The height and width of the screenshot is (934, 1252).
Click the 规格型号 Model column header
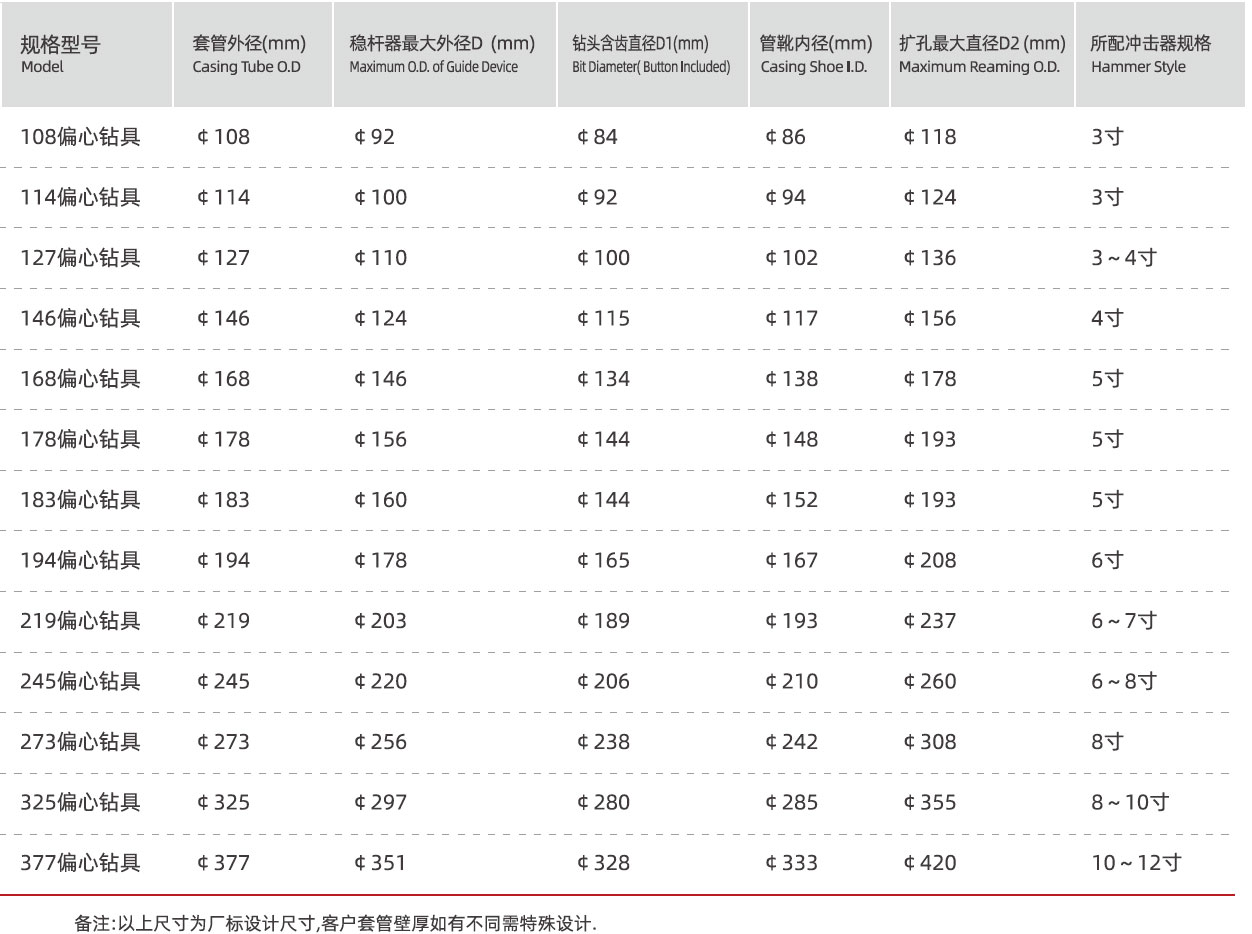(60, 55)
